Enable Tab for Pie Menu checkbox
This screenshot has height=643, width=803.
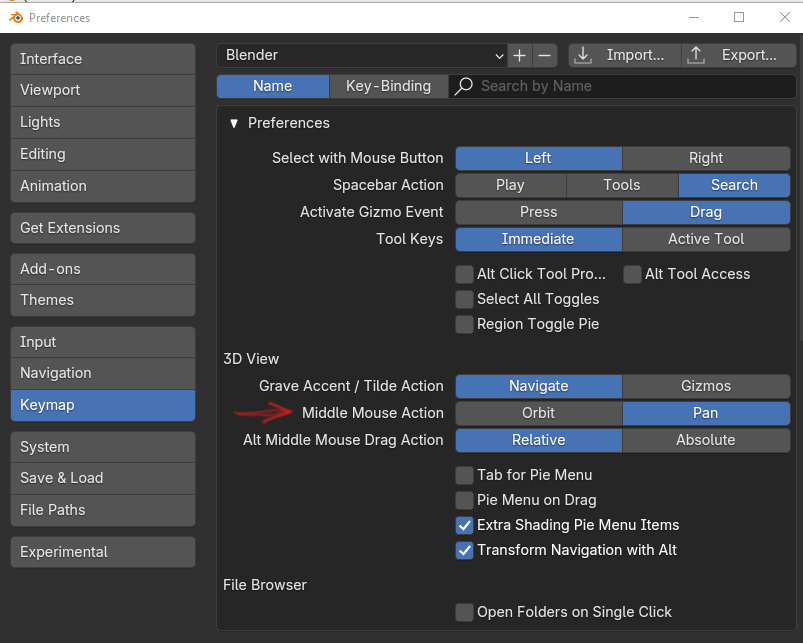(x=464, y=475)
